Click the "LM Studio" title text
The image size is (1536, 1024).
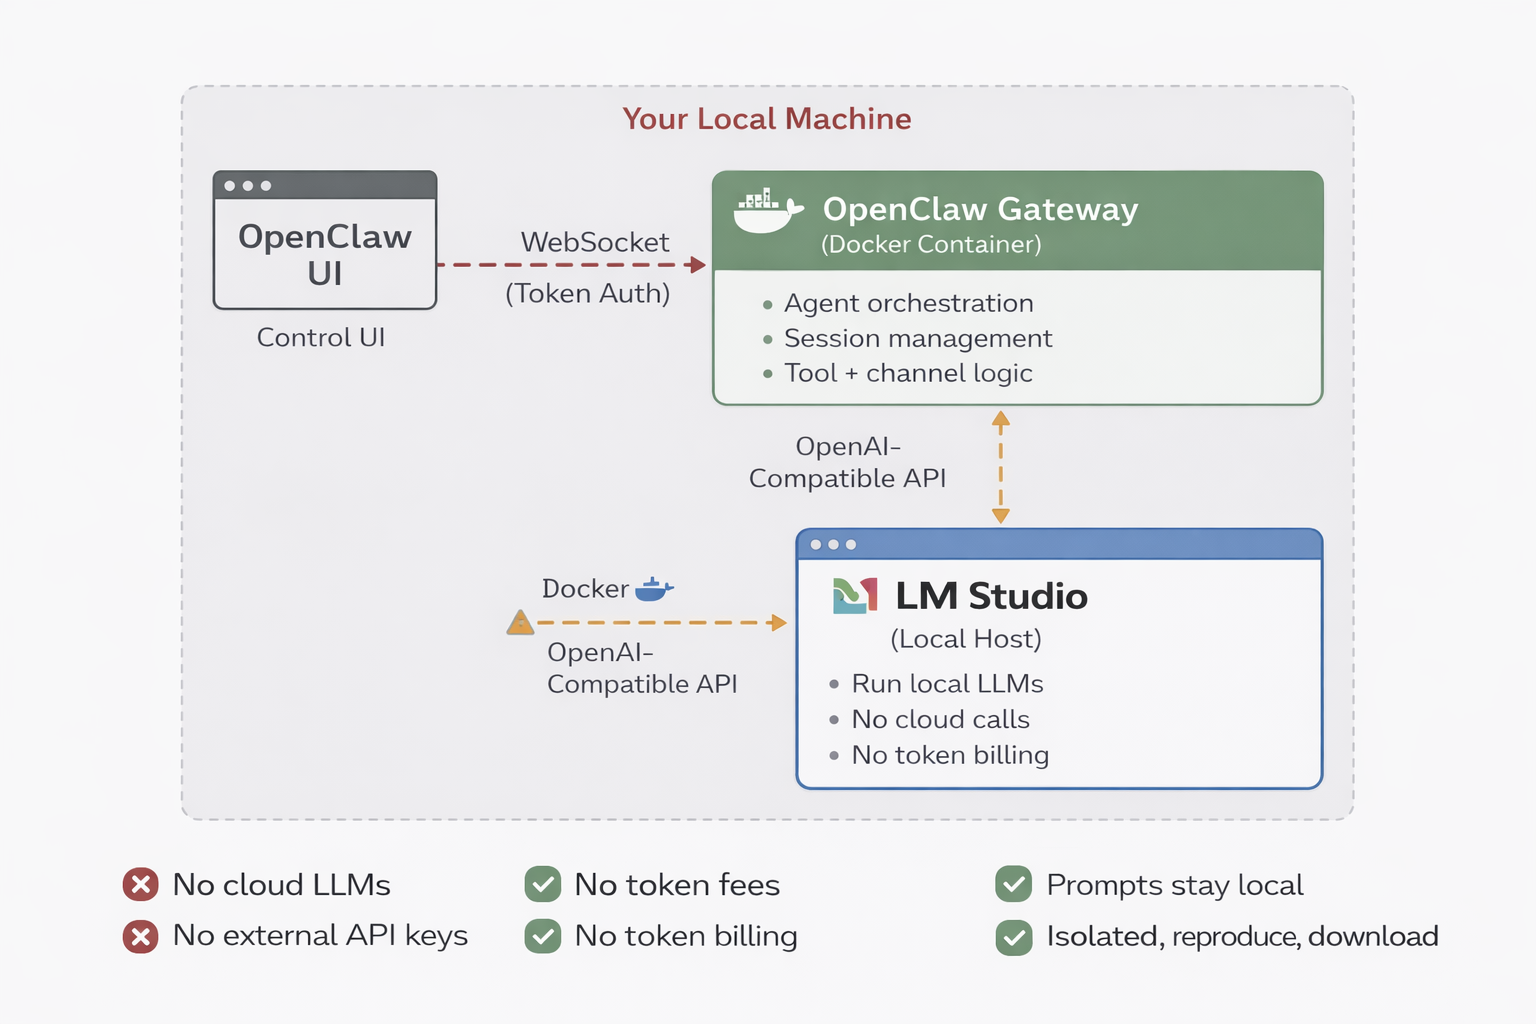click(x=991, y=596)
